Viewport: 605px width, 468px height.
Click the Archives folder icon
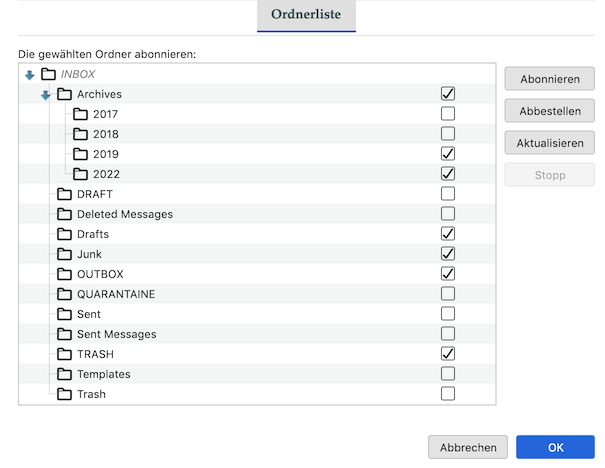coord(64,94)
